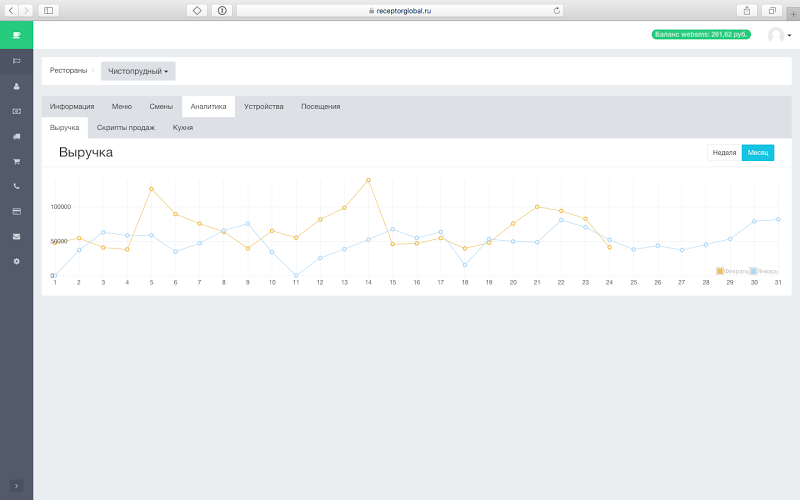Open the user avatar account menu
800x500 pixels.
coord(779,35)
